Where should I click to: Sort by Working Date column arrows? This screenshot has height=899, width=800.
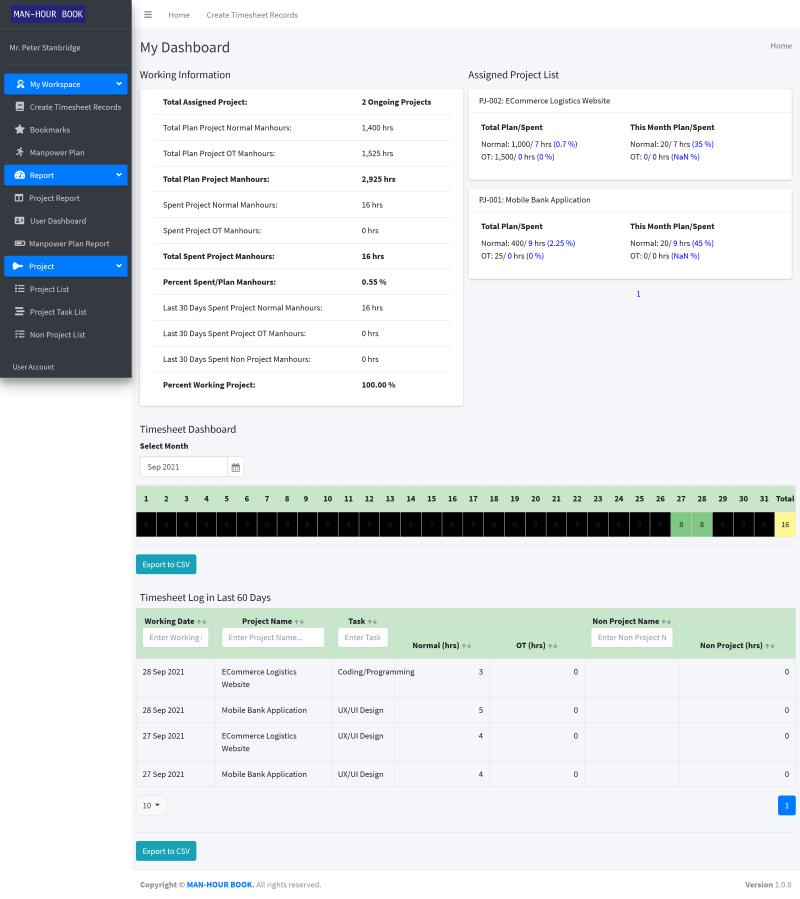[201, 621]
